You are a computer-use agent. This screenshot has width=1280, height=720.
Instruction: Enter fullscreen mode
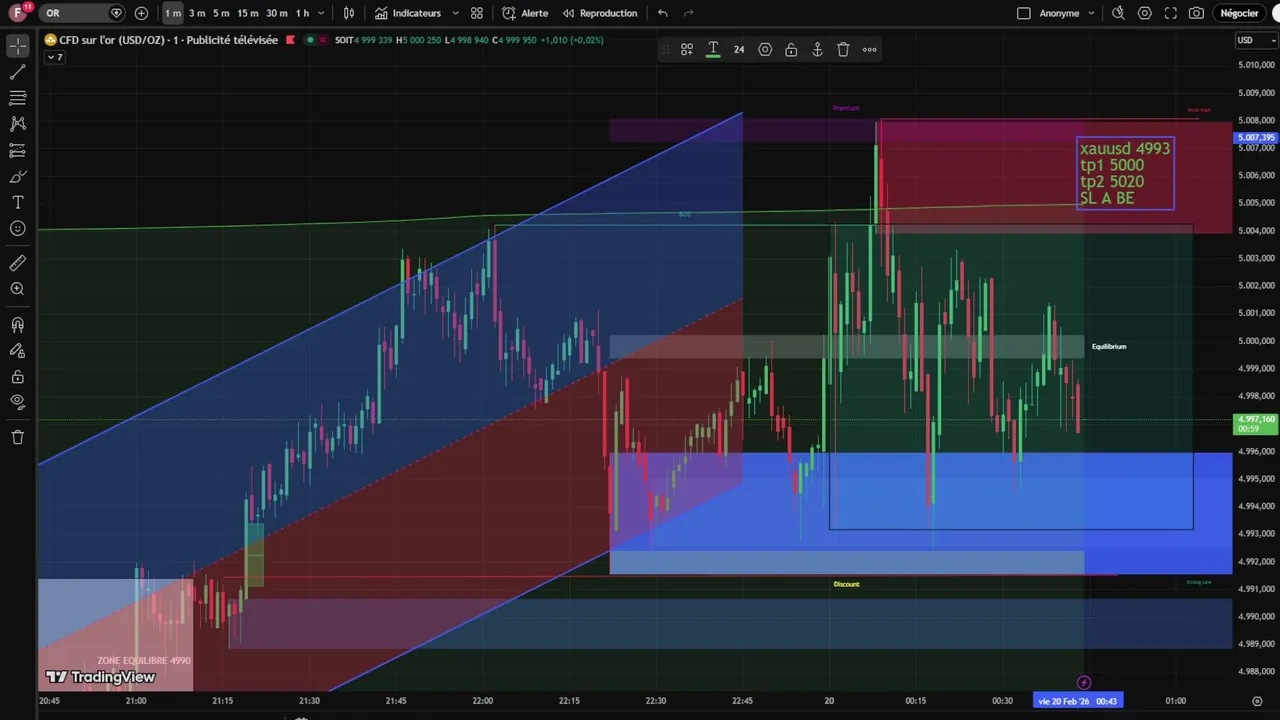pos(1170,13)
